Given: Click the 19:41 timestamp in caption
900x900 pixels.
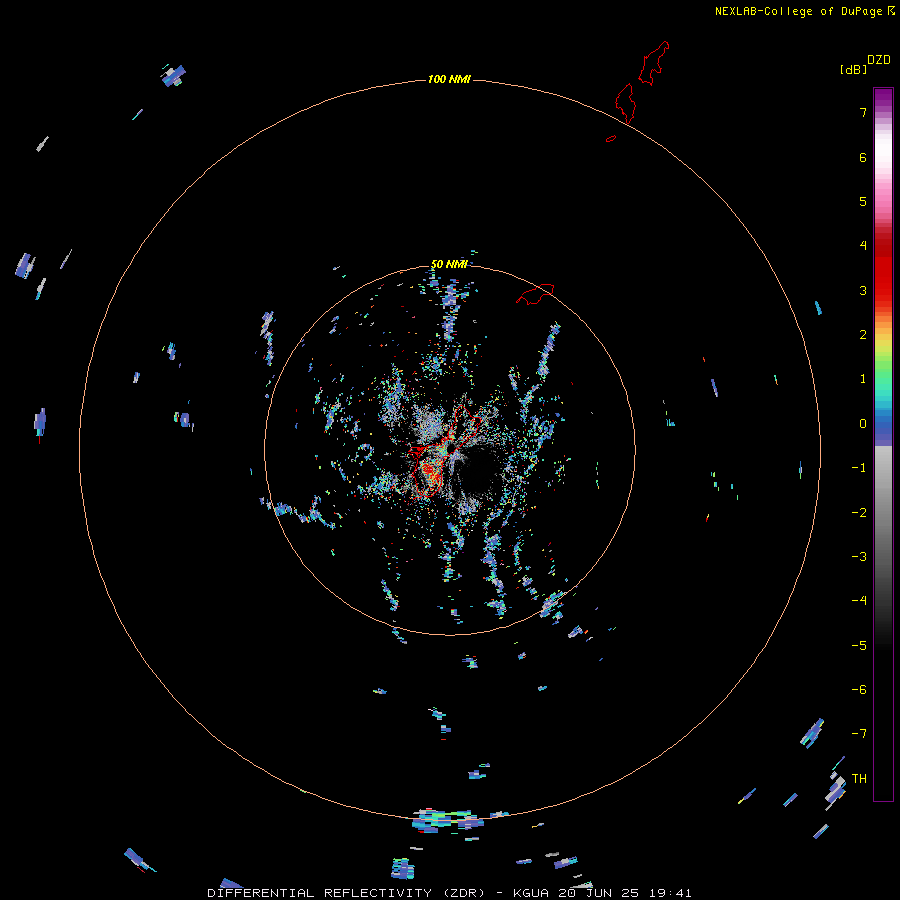Looking at the screenshot, I should (670, 893).
